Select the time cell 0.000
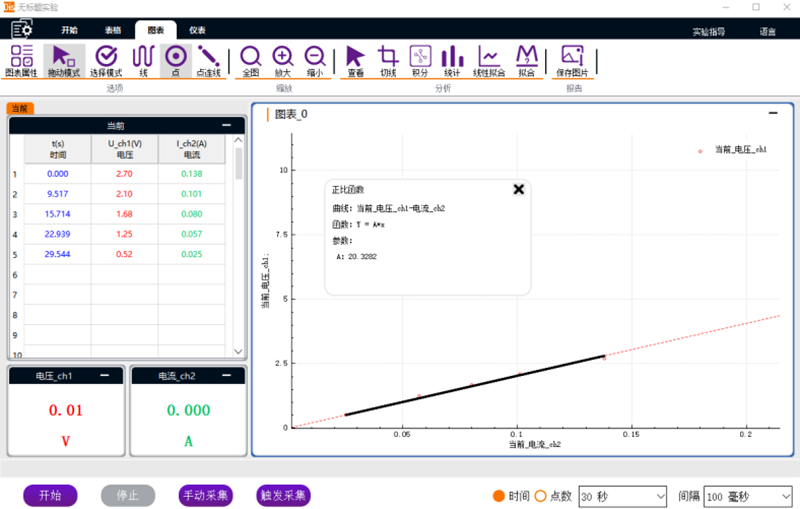This screenshot has width=800, height=509. 58,174
